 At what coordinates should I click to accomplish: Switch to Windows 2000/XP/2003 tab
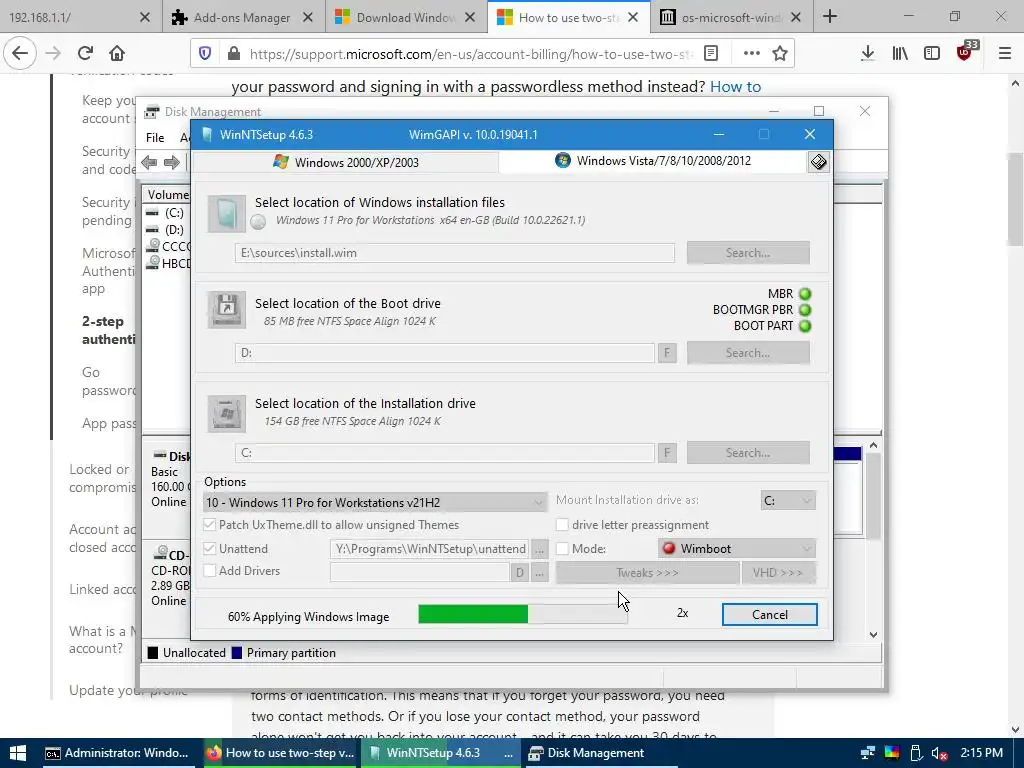pos(346,162)
